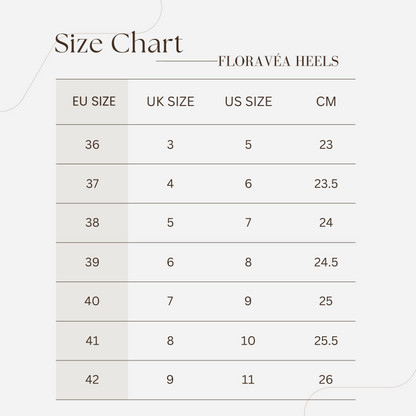Image resolution: width=416 pixels, height=416 pixels.
Task: Click the CM column header
Action: pyautogui.click(x=326, y=101)
